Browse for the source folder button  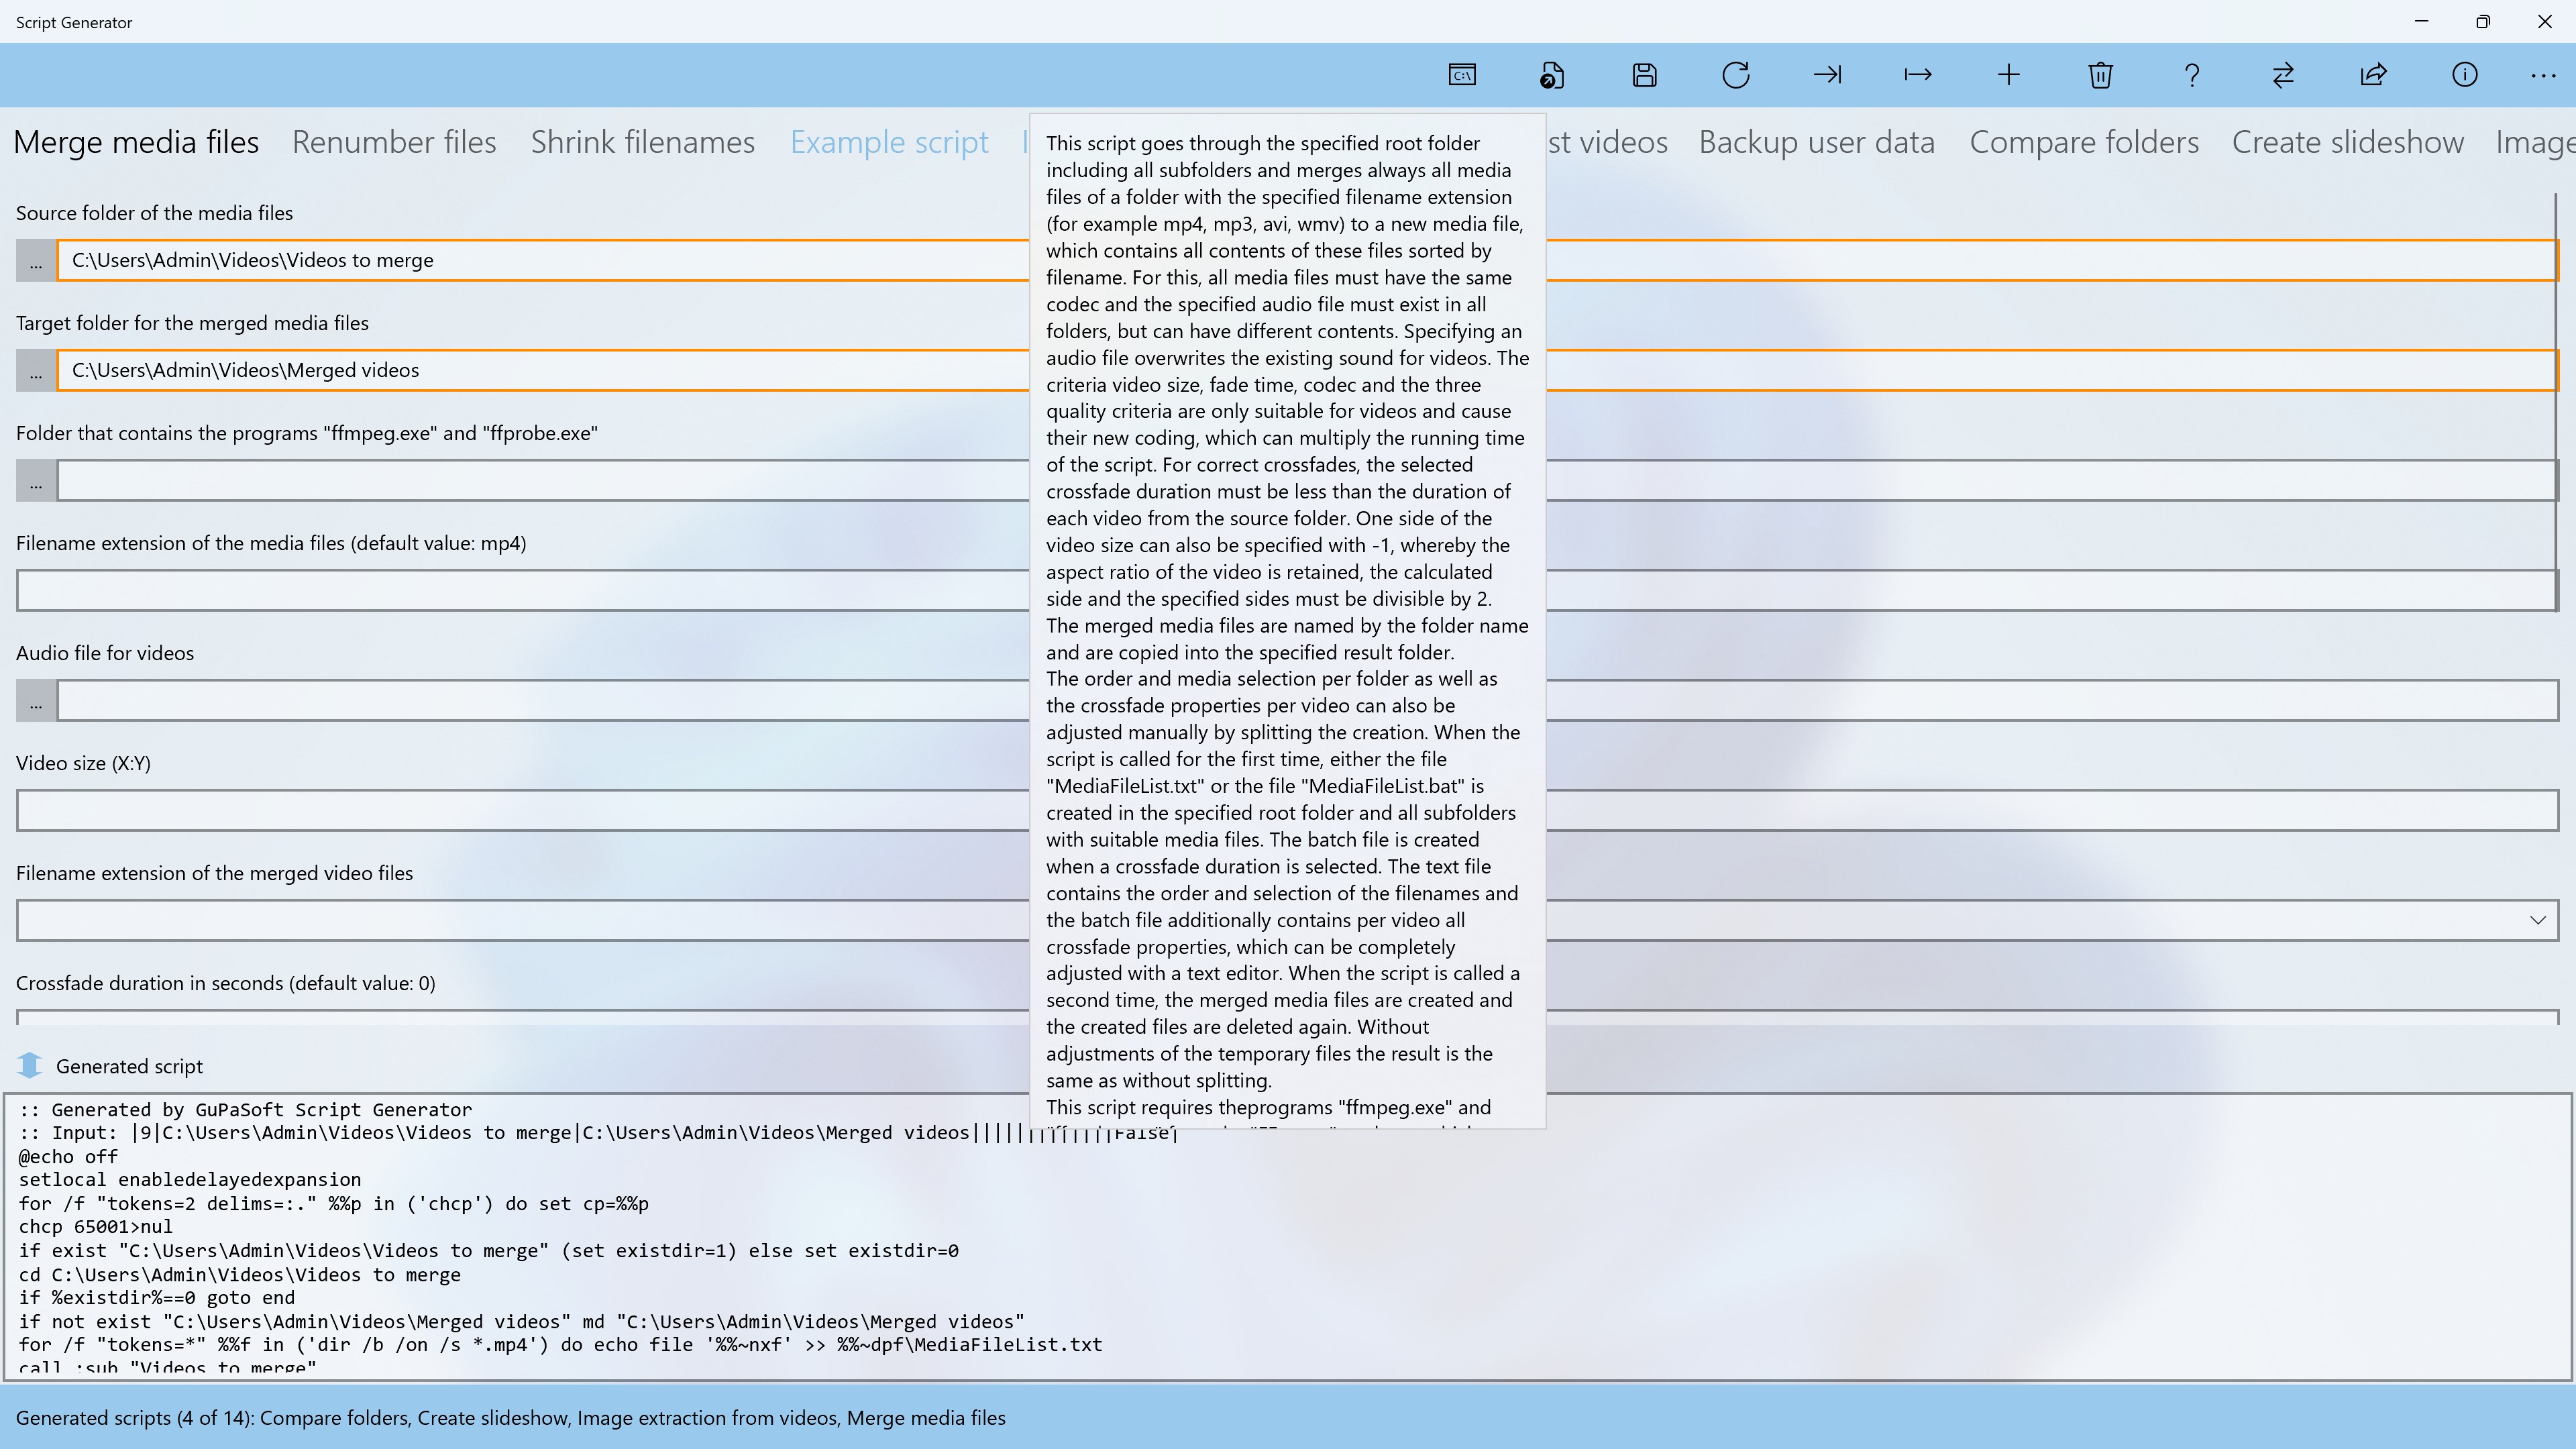point(36,261)
